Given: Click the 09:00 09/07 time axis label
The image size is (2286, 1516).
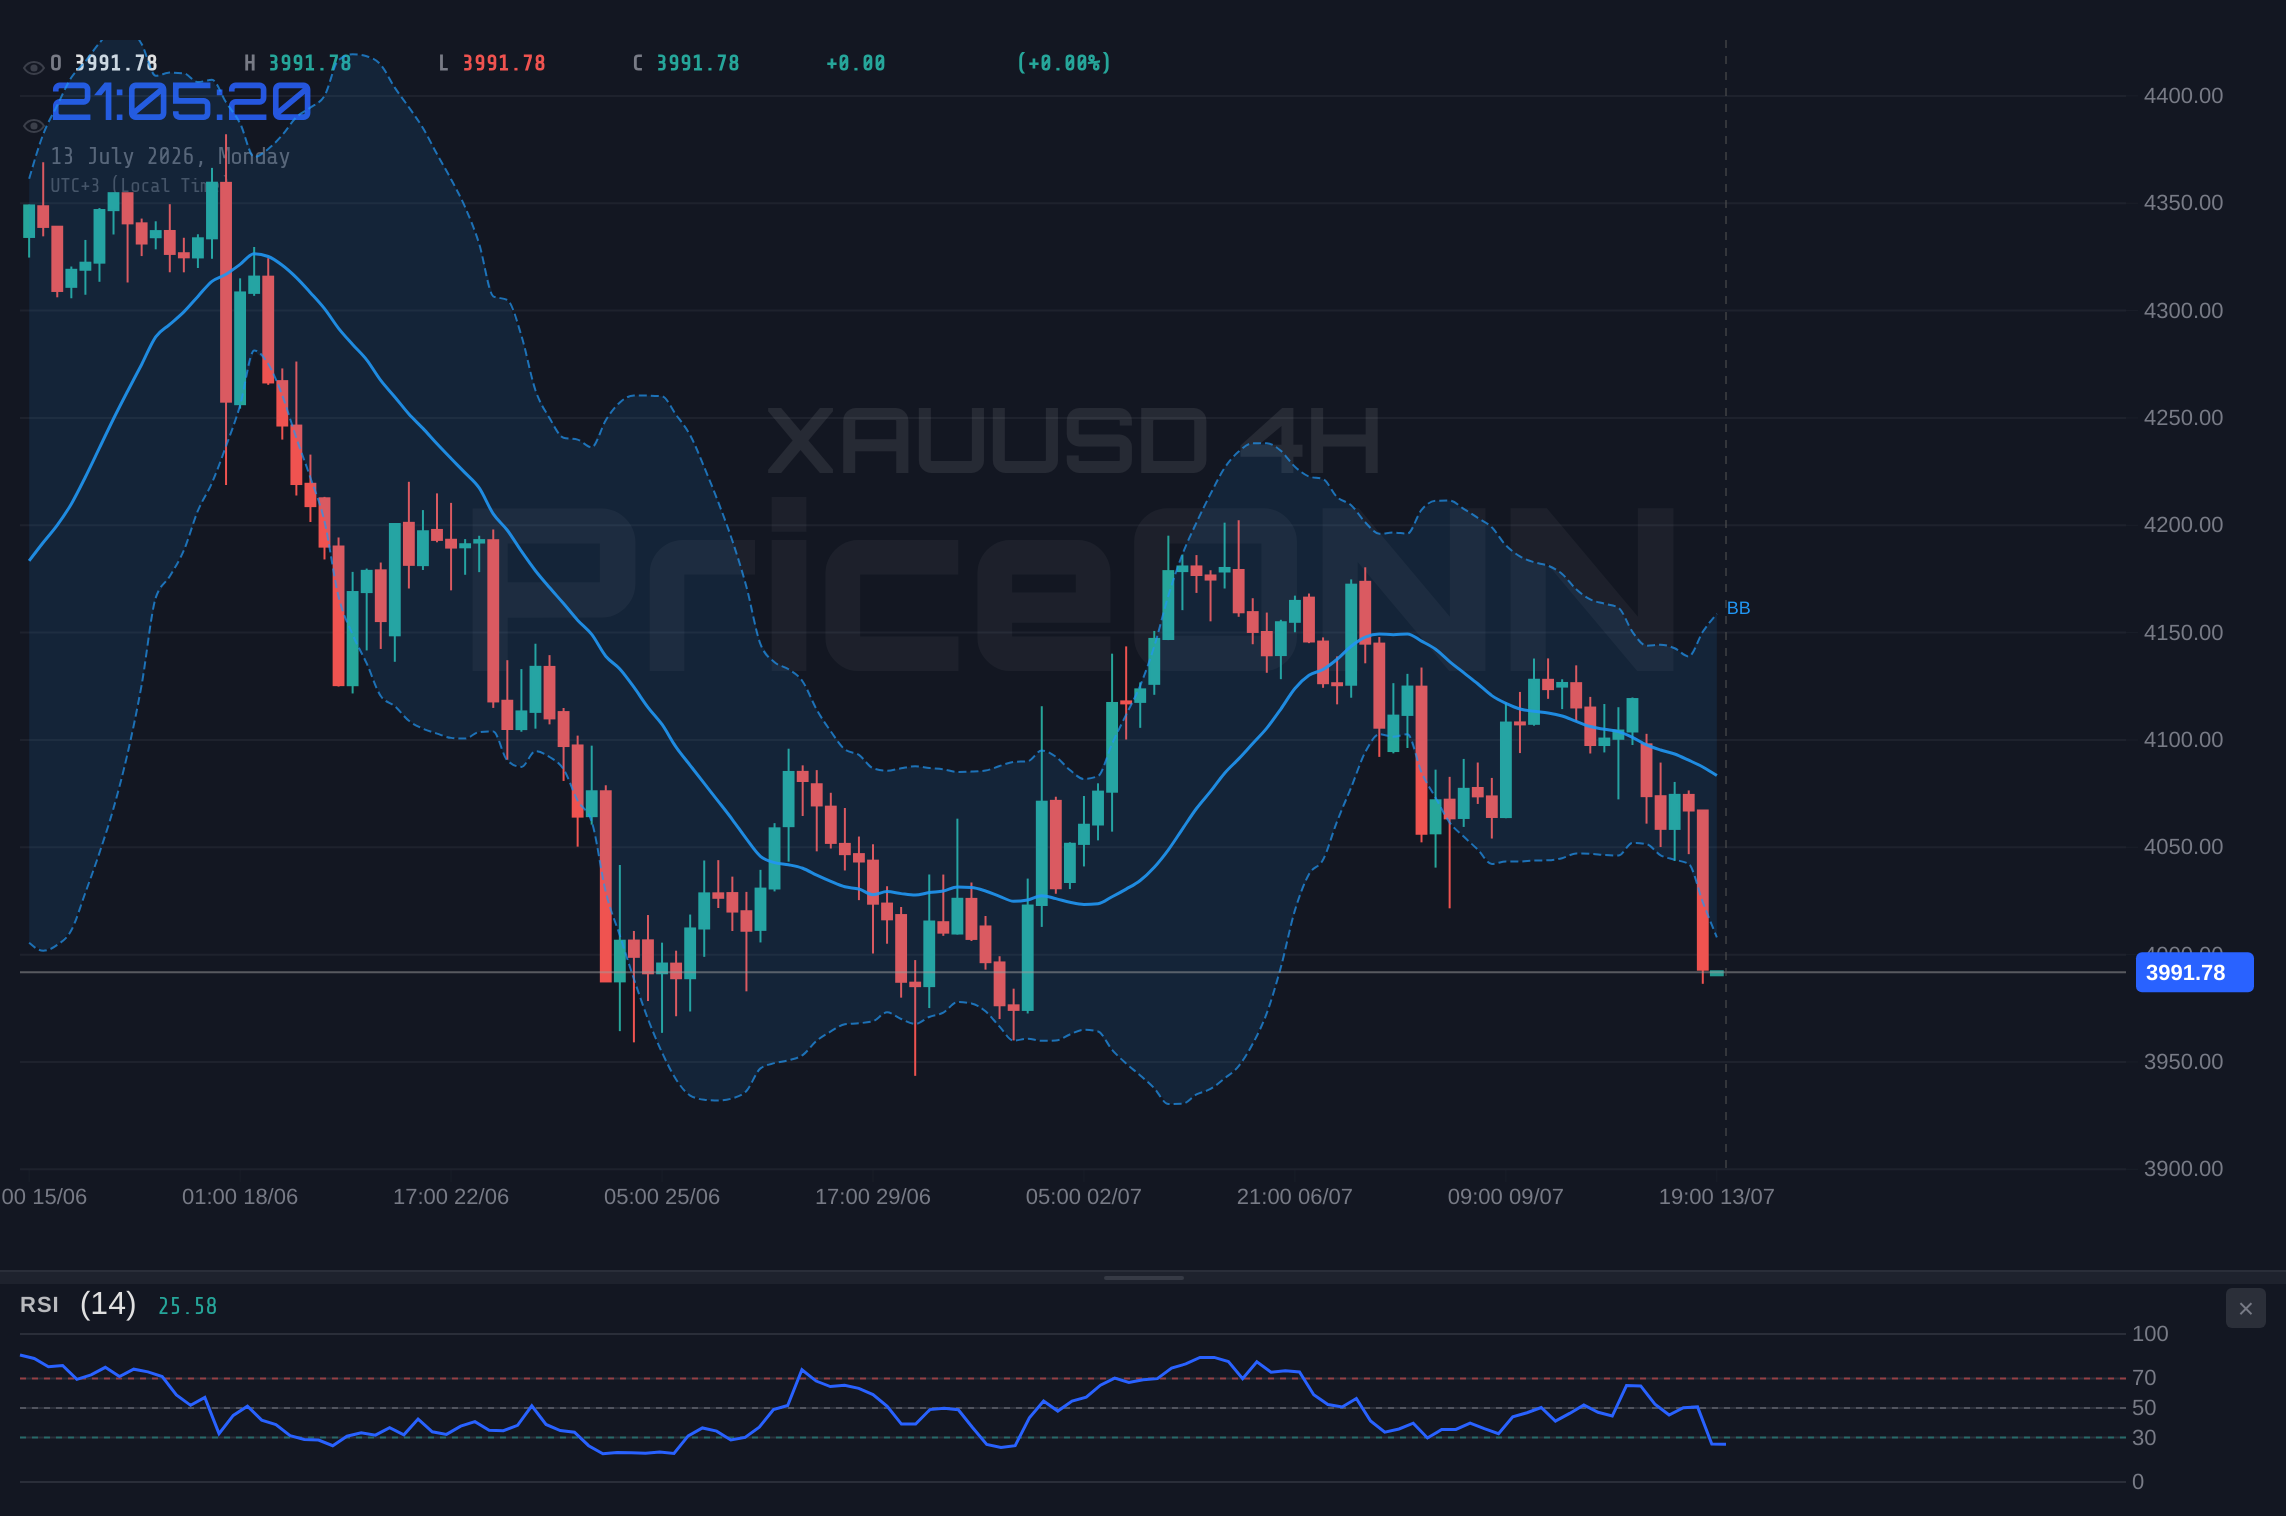Looking at the screenshot, I should pos(1506,1197).
